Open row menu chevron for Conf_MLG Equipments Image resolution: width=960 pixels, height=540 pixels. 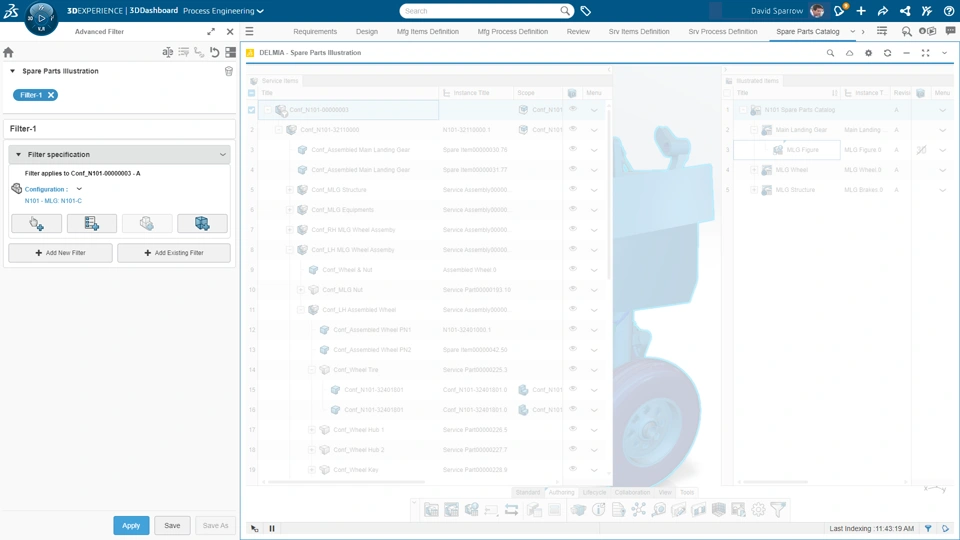coord(594,210)
